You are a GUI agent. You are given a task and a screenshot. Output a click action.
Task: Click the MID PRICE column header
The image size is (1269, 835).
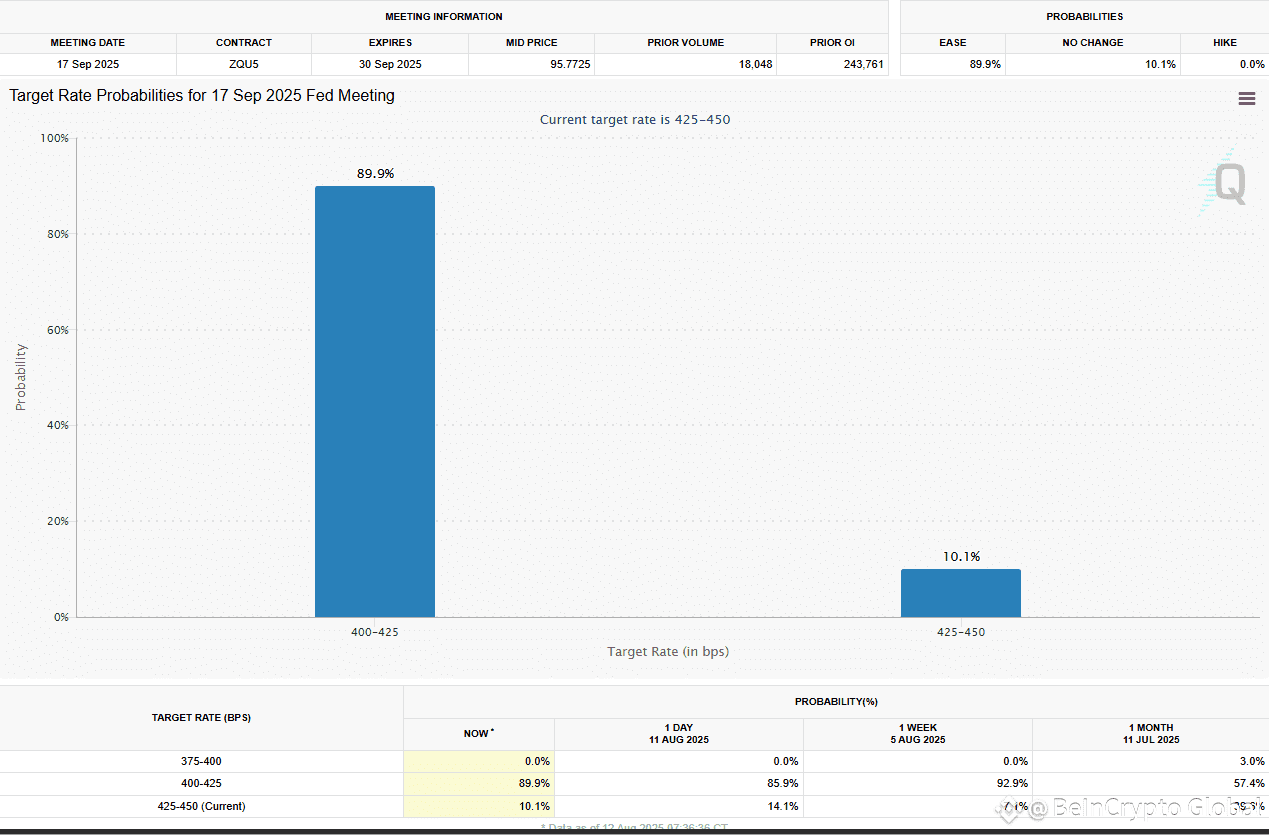click(x=531, y=43)
